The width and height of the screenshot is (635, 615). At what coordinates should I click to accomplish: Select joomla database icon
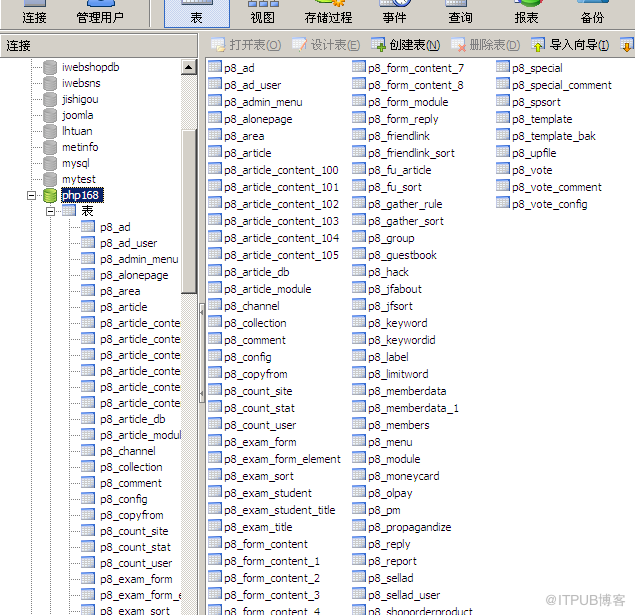pos(50,115)
